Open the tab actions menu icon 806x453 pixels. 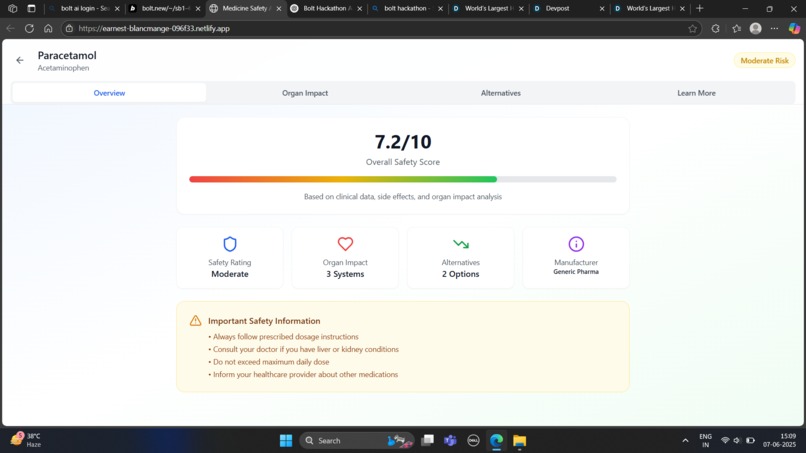[31, 8]
